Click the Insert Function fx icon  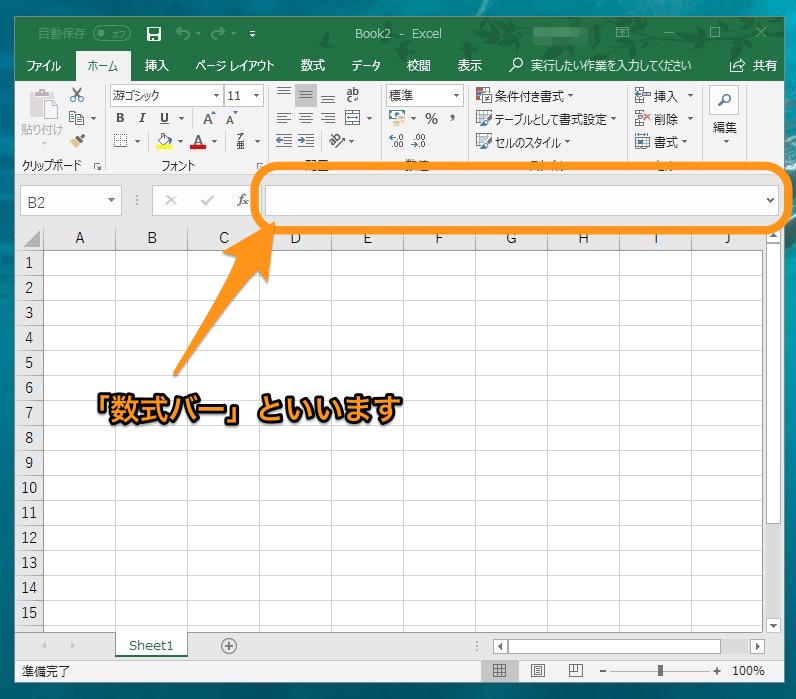pos(243,200)
